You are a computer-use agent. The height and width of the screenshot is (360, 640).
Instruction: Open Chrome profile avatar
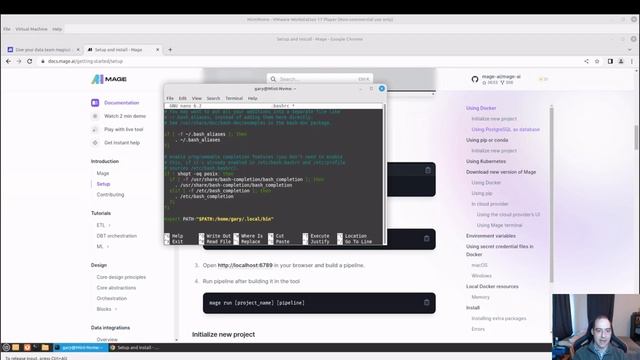point(621,61)
